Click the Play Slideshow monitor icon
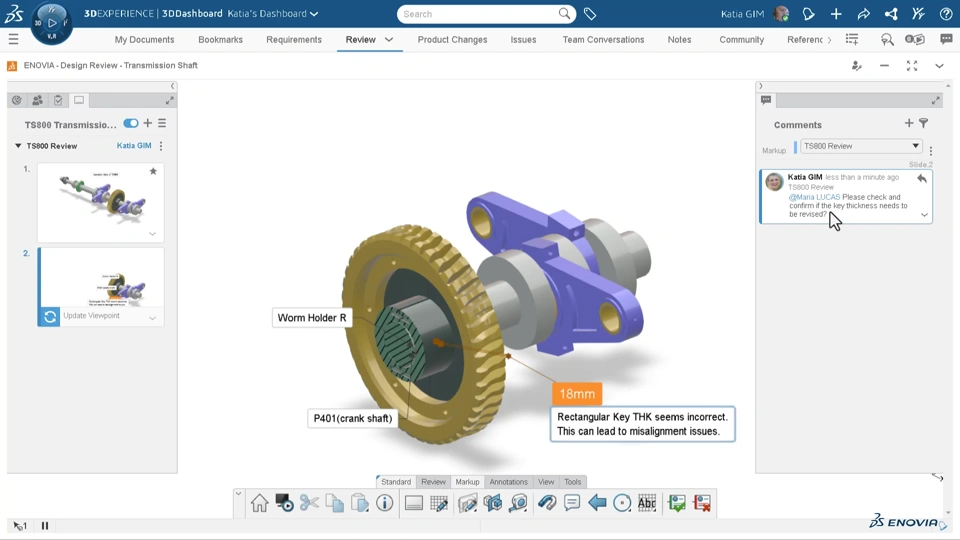This screenshot has width=960, height=540. (x=284, y=503)
